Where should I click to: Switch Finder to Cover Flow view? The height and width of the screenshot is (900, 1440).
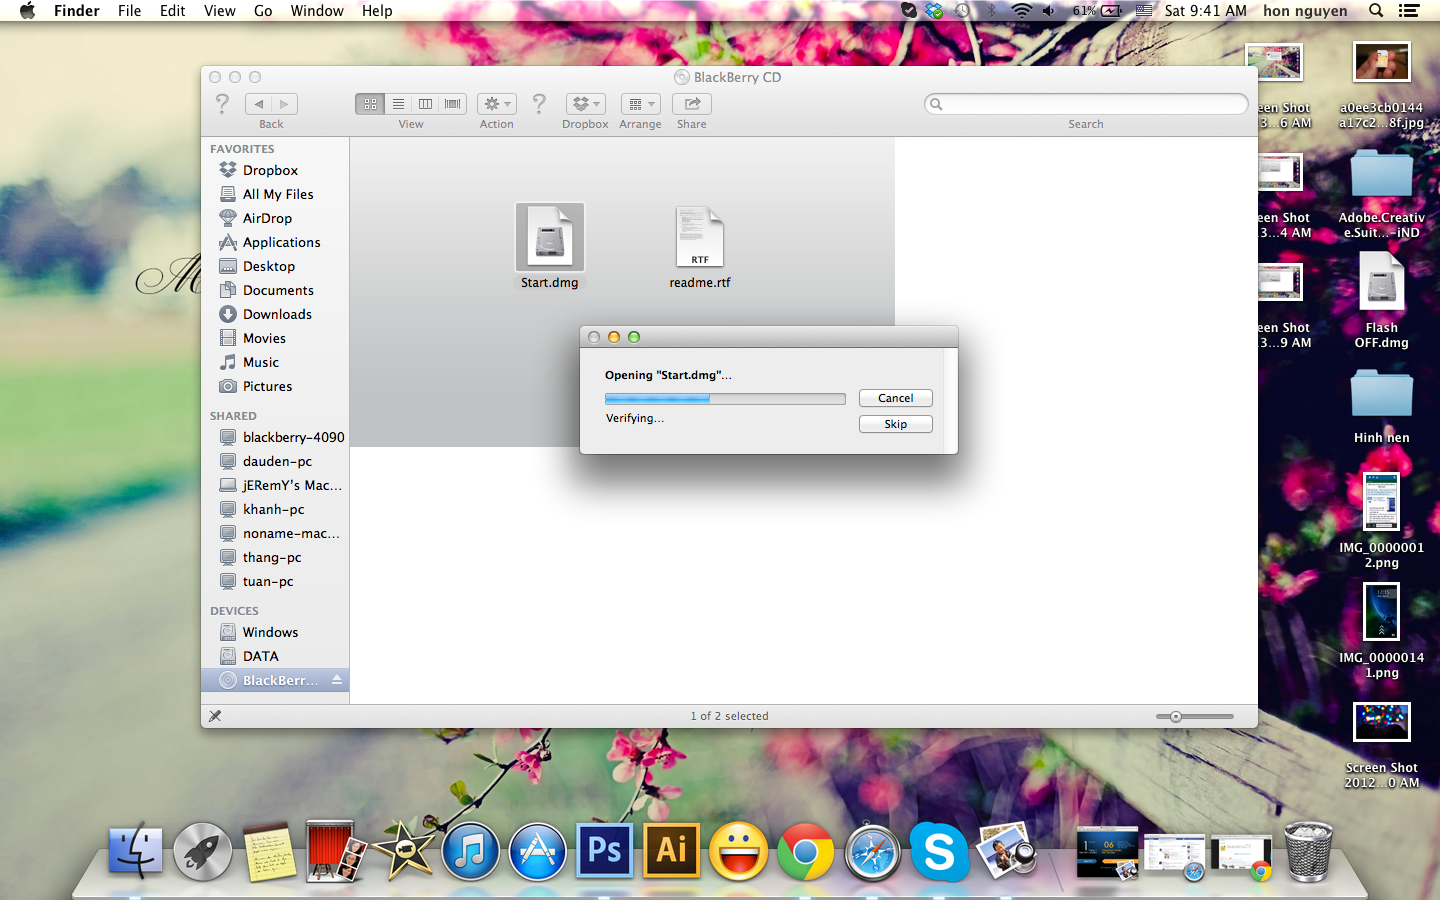(x=453, y=104)
